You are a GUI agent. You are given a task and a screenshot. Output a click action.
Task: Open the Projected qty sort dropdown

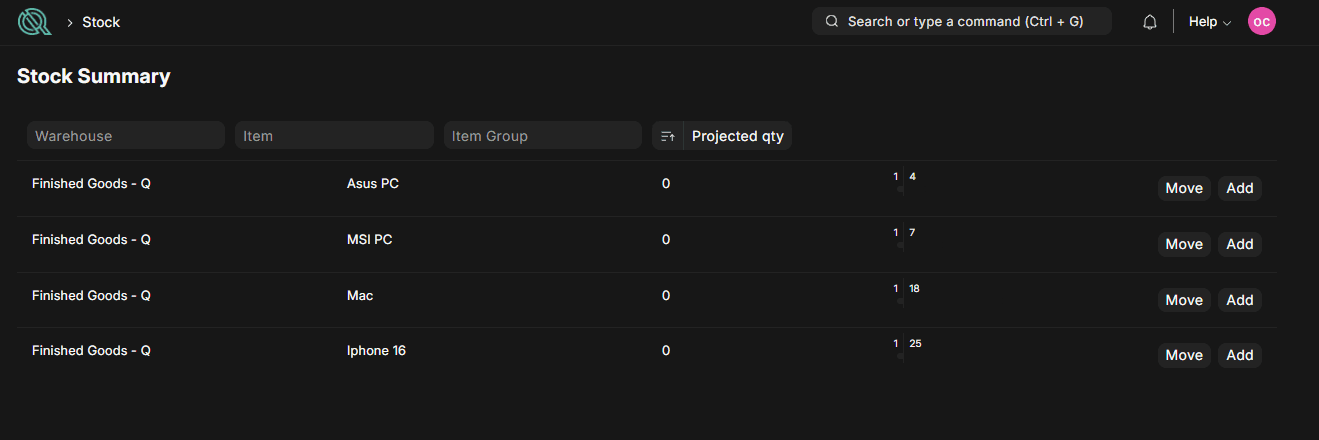point(738,136)
